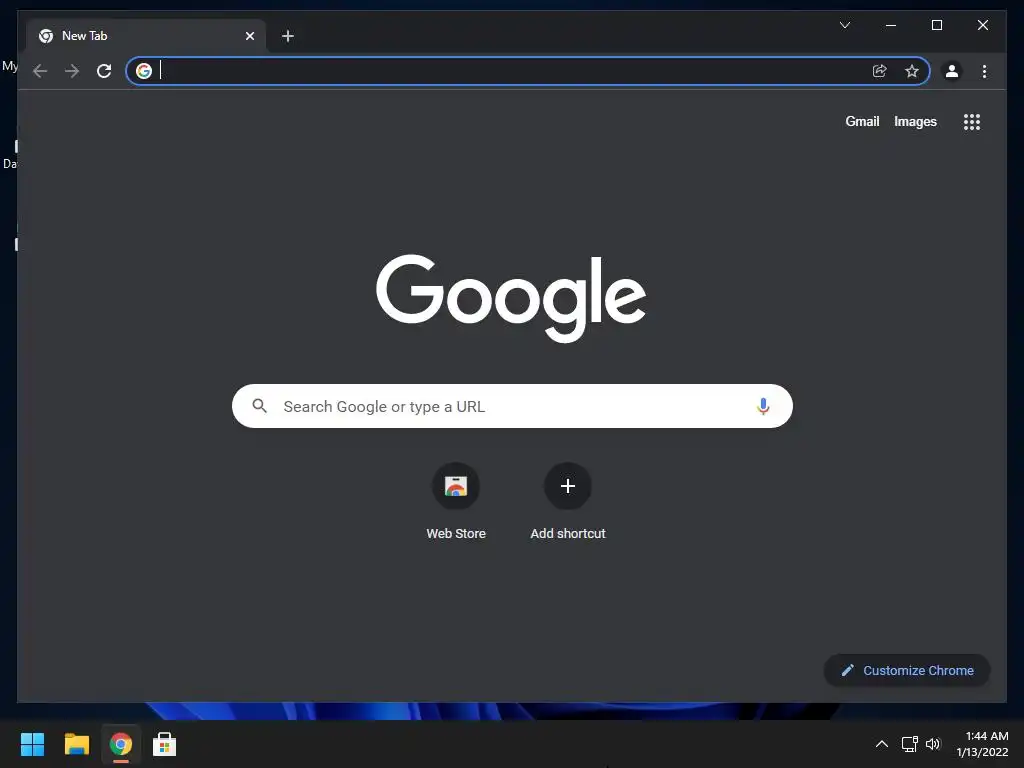Reload the current page

point(104,71)
